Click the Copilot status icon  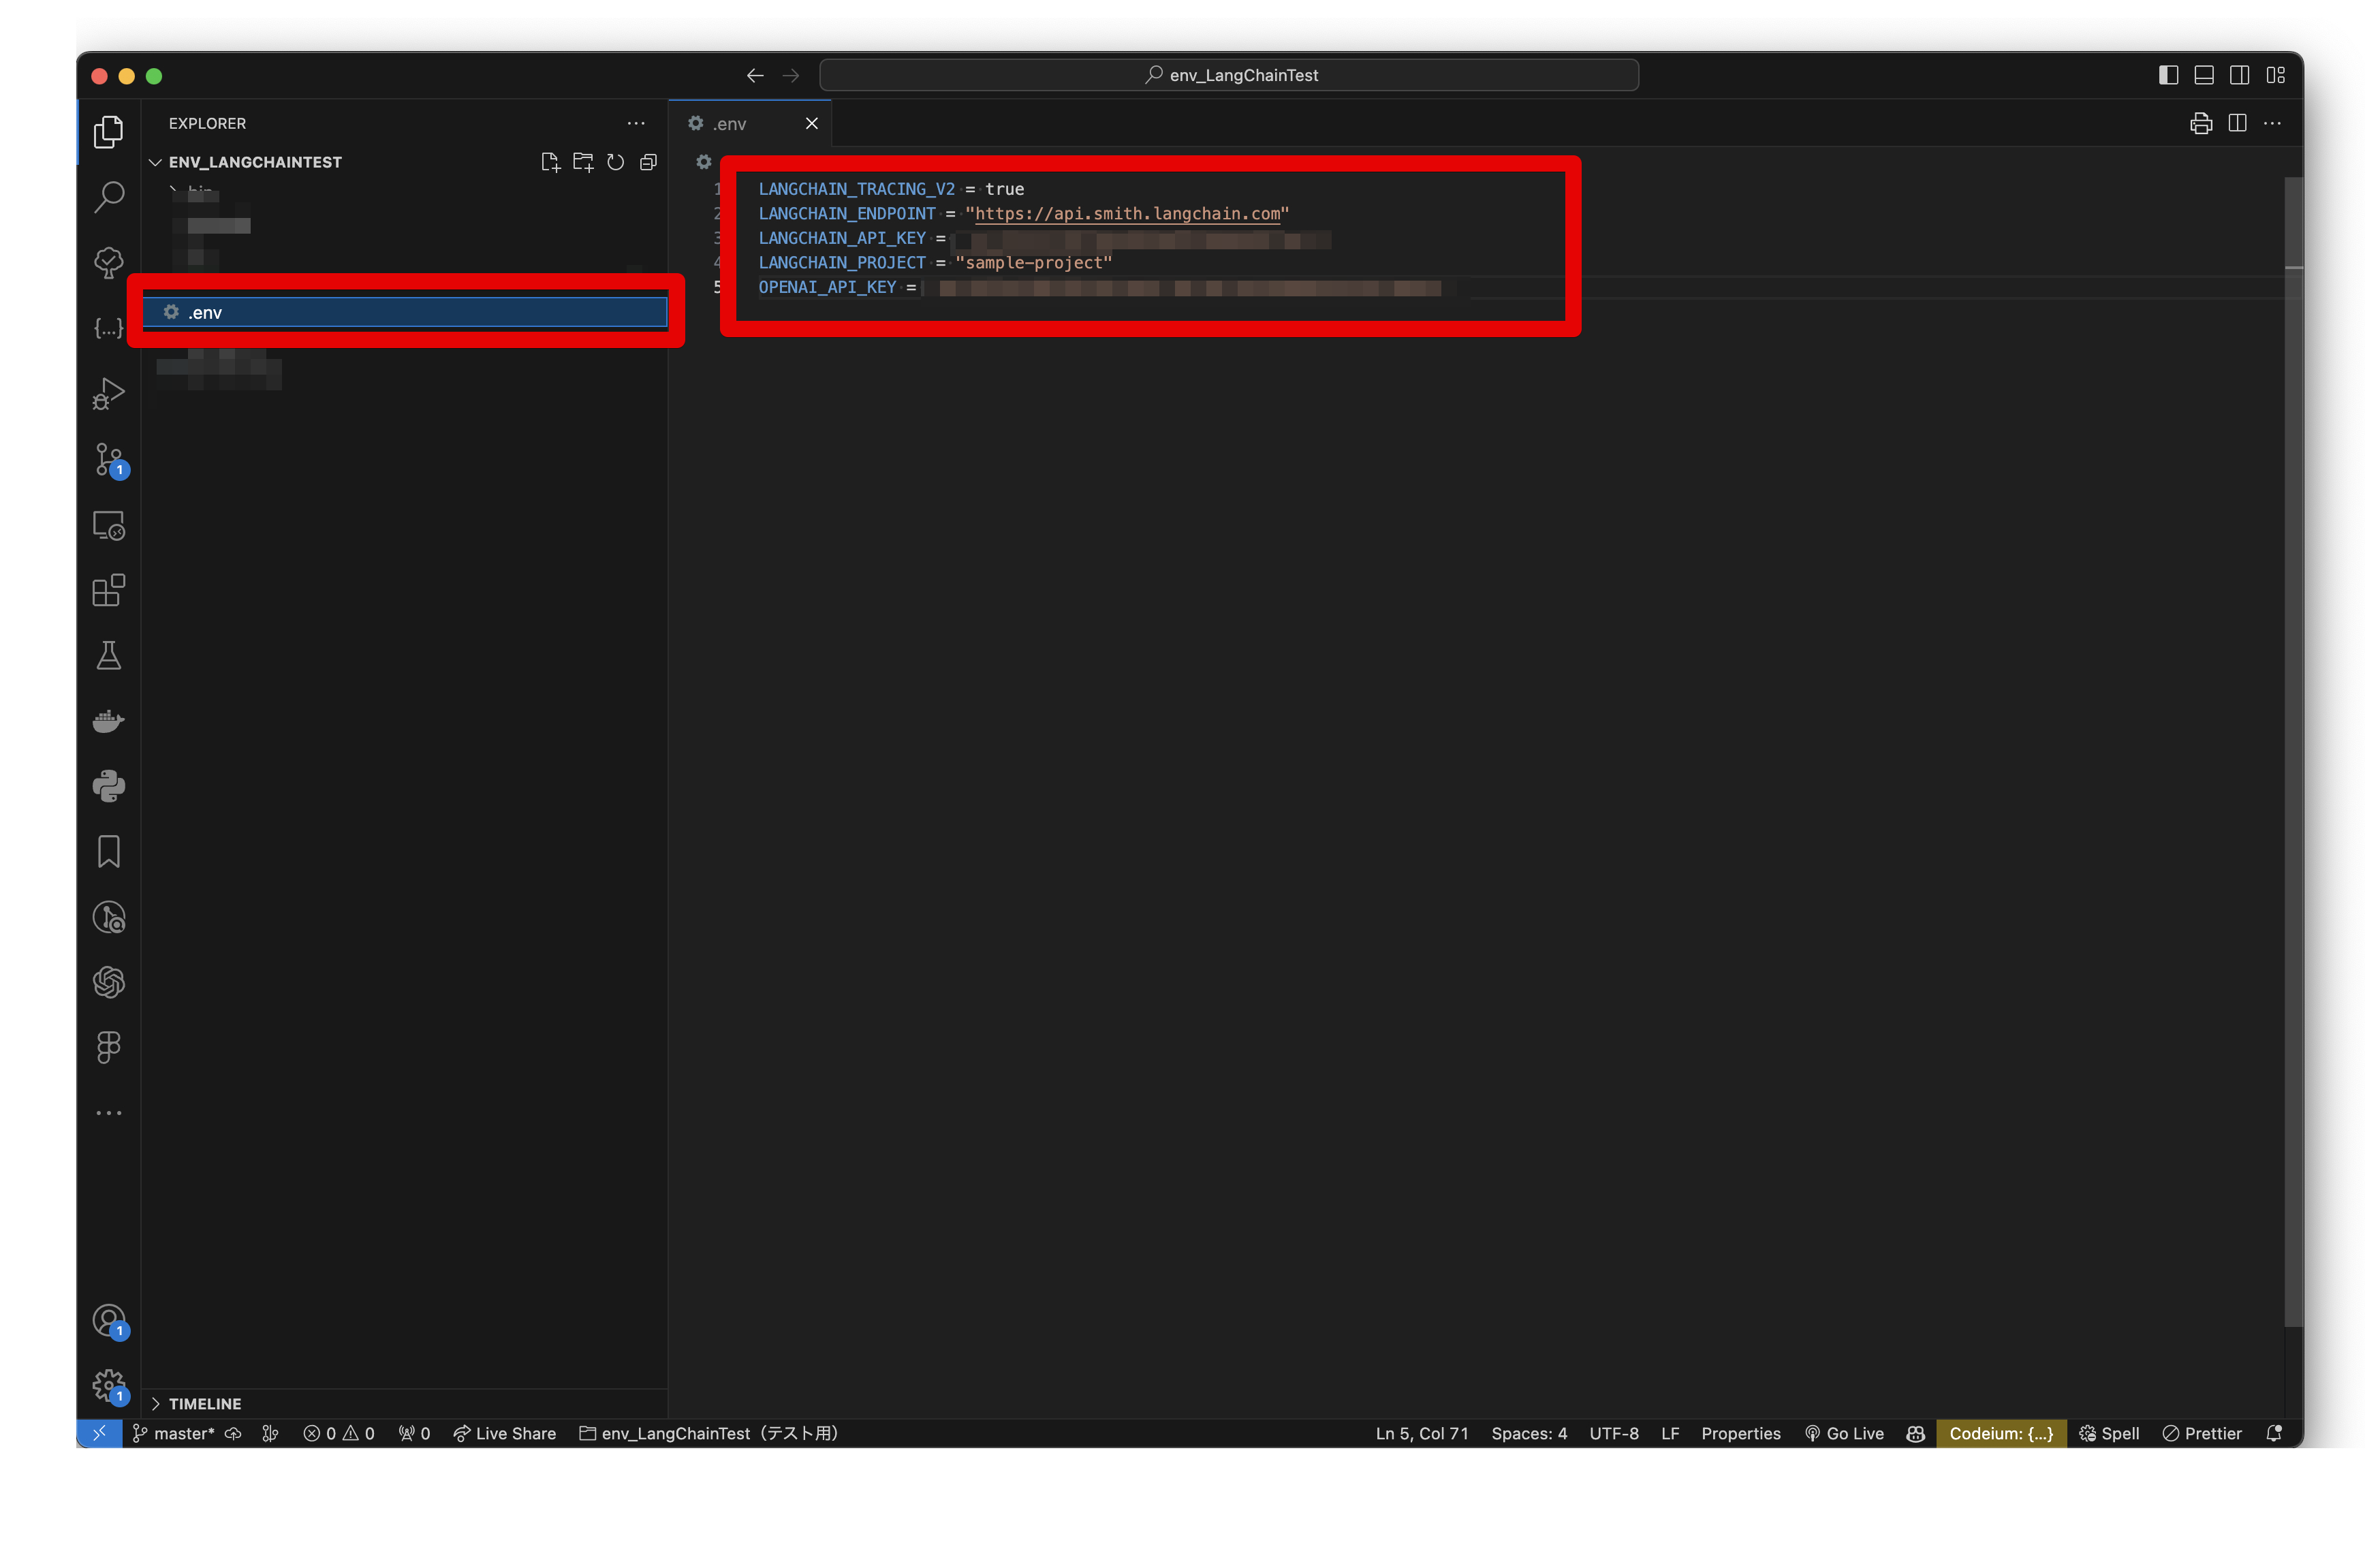1914,1433
